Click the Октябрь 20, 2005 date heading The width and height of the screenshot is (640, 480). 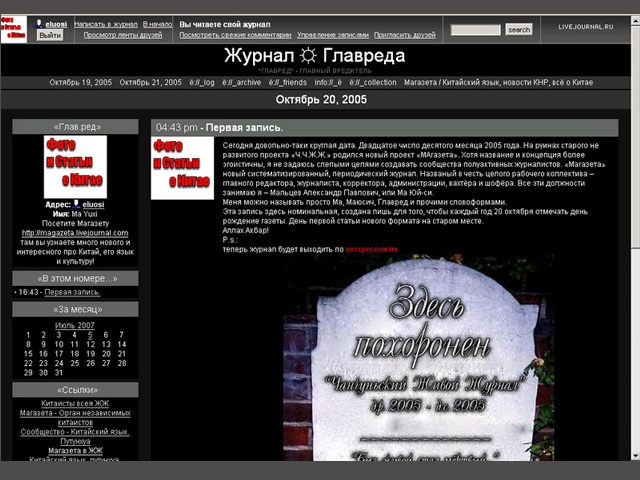coord(321,100)
